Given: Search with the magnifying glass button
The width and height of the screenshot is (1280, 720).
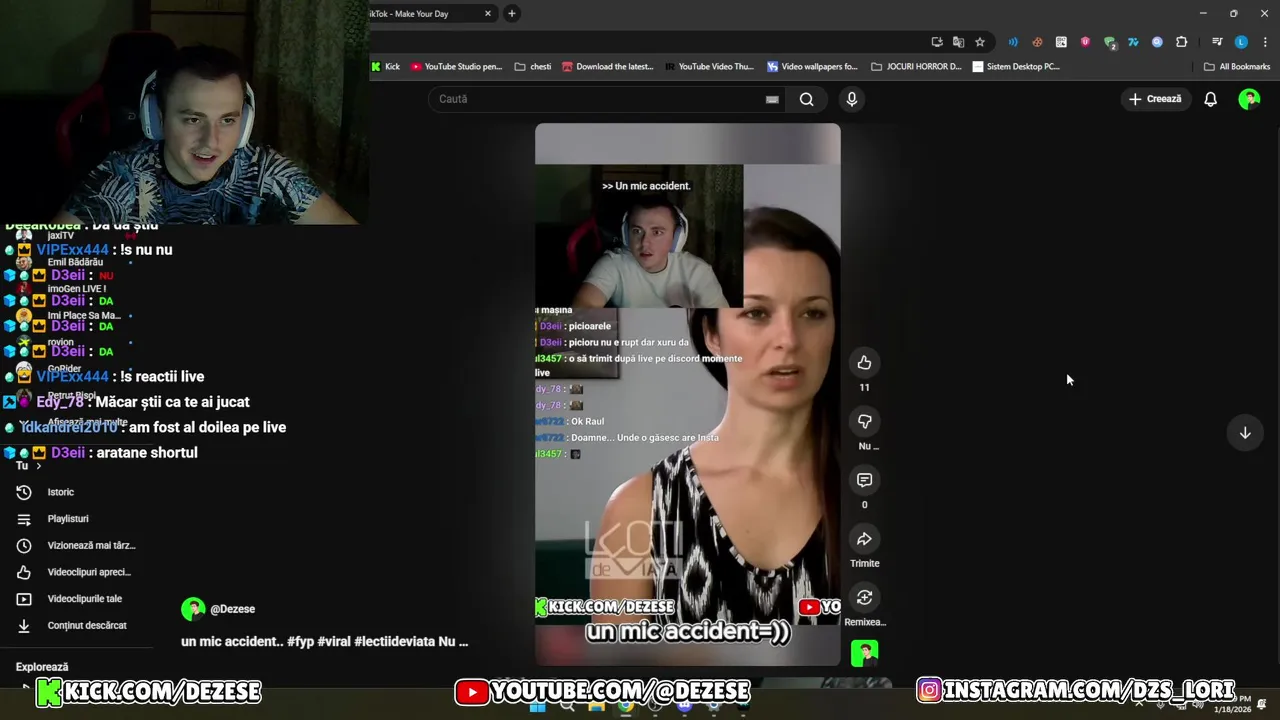Looking at the screenshot, I should 806,99.
